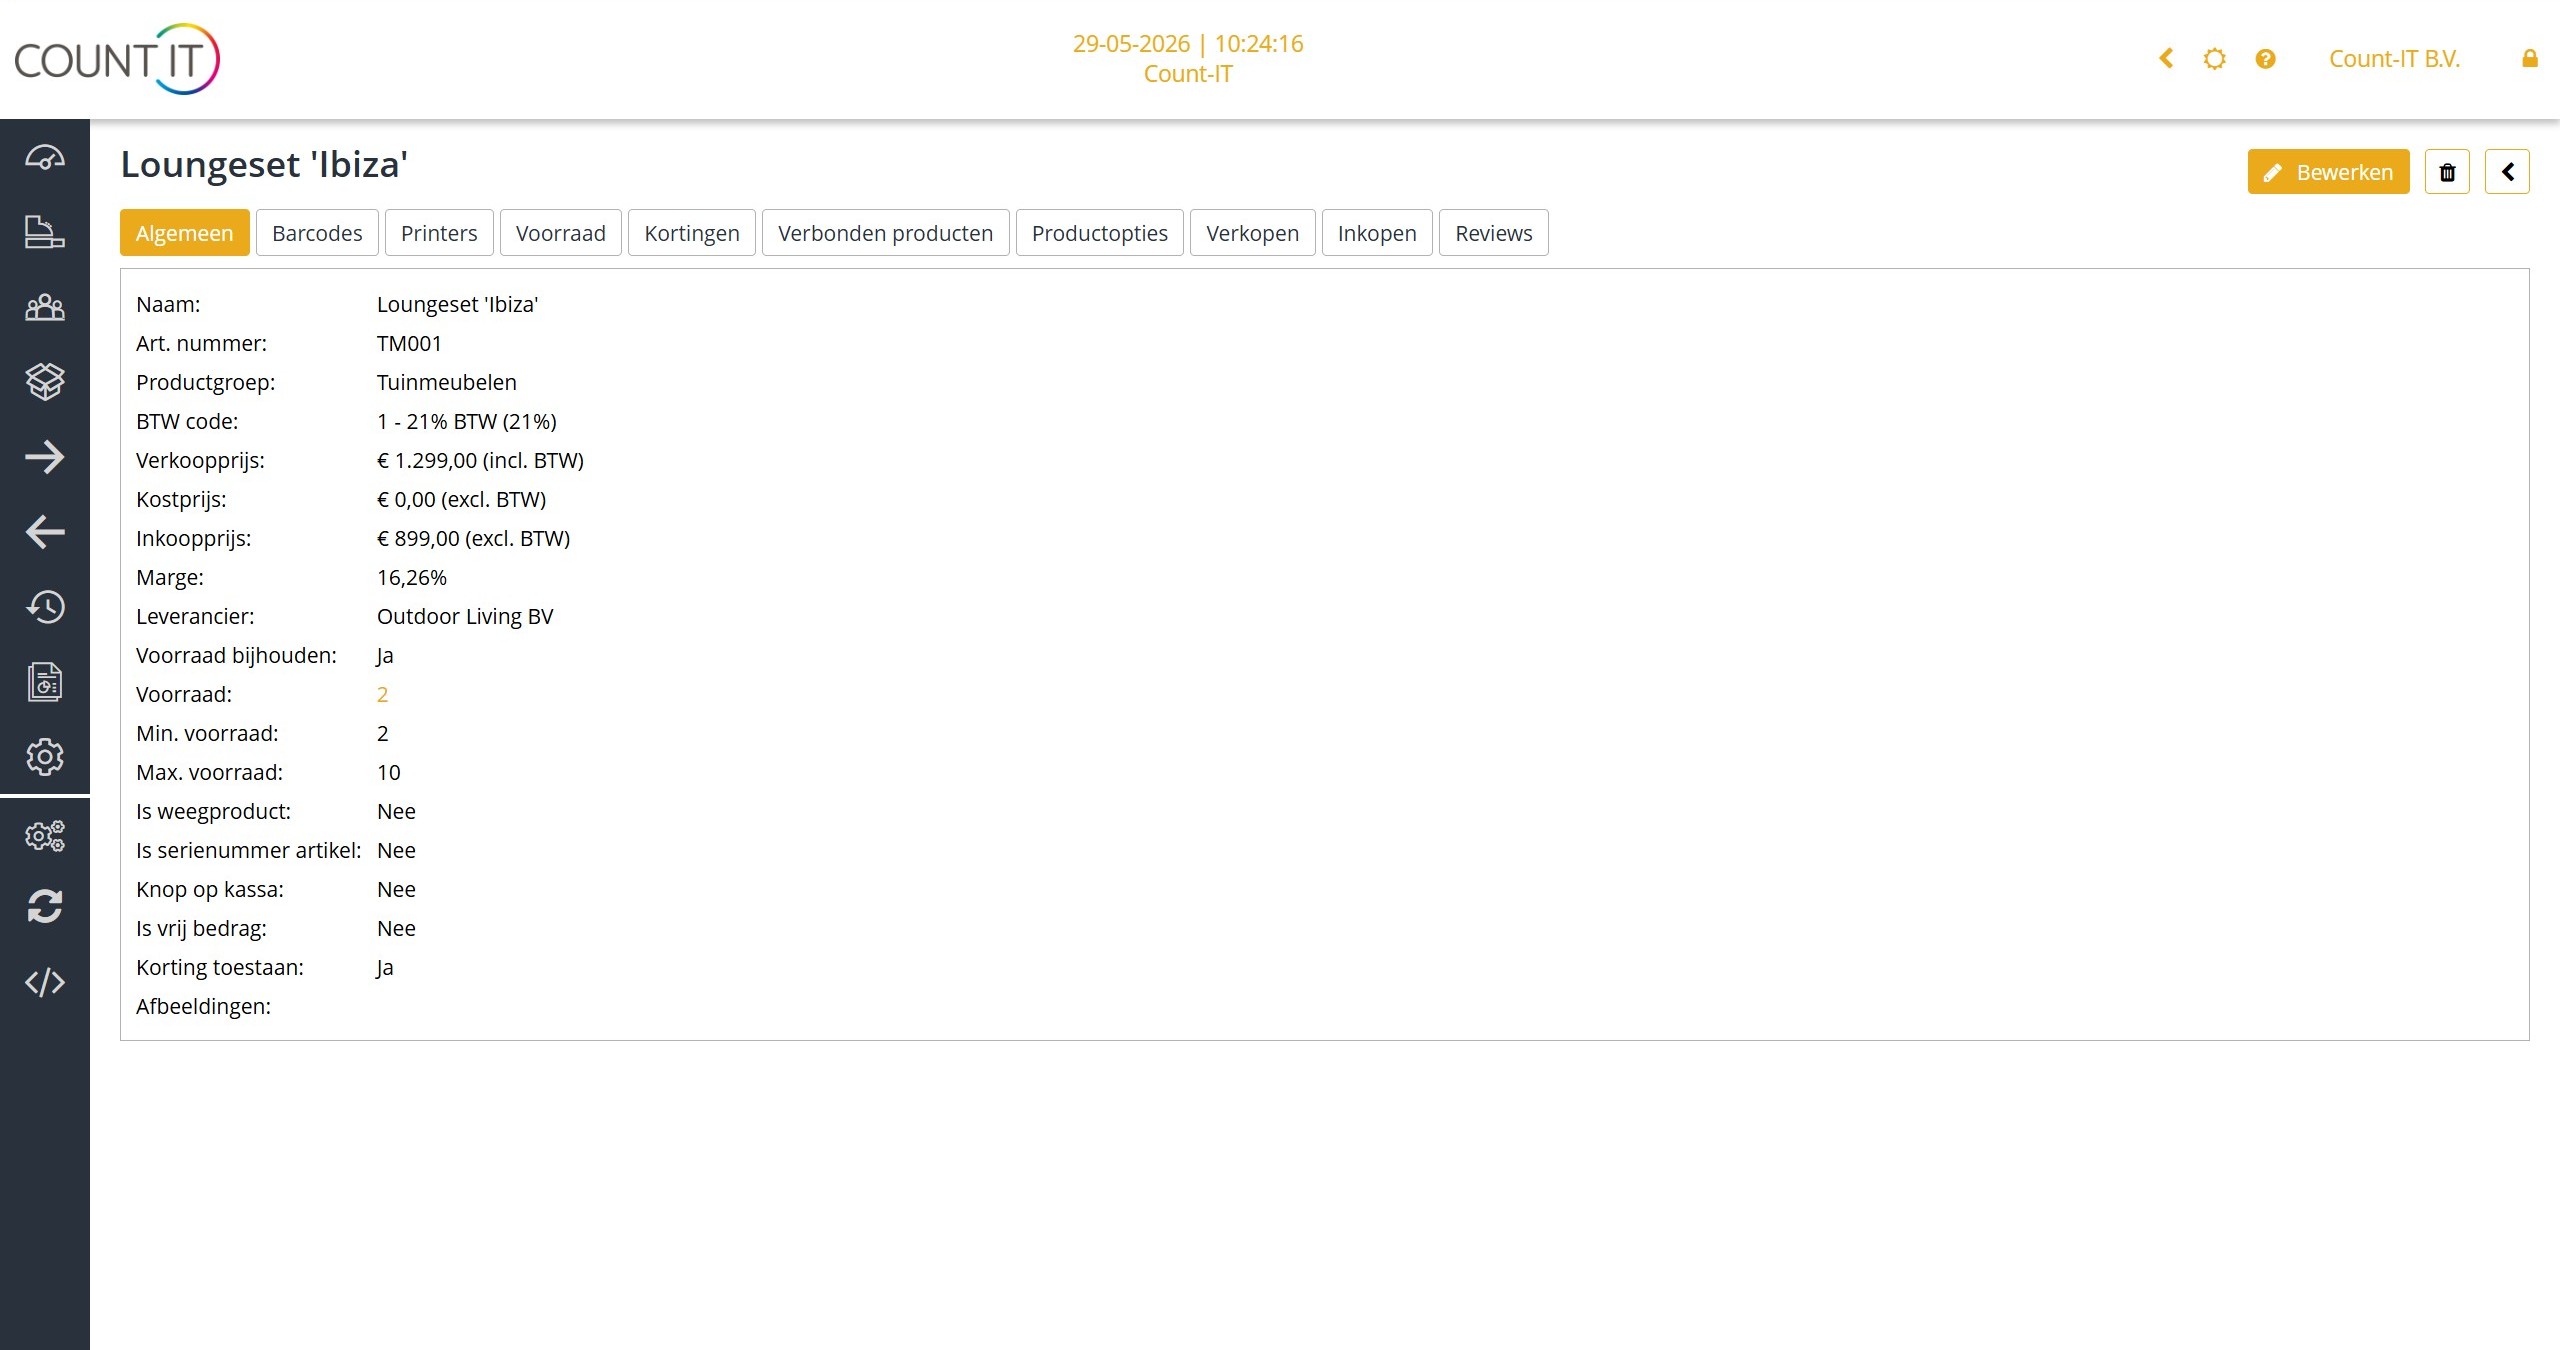This screenshot has width=2560, height=1350.
Task: Open the dashboard gauge icon in sidebar
Action: coord(44,158)
